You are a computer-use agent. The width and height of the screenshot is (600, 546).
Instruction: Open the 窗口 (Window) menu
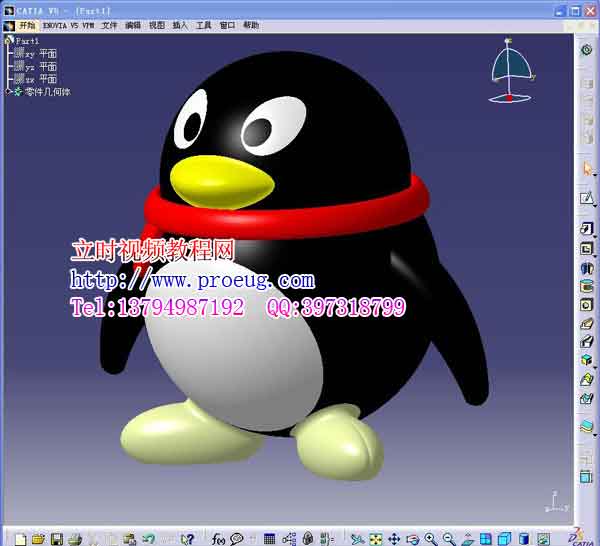click(228, 25)
